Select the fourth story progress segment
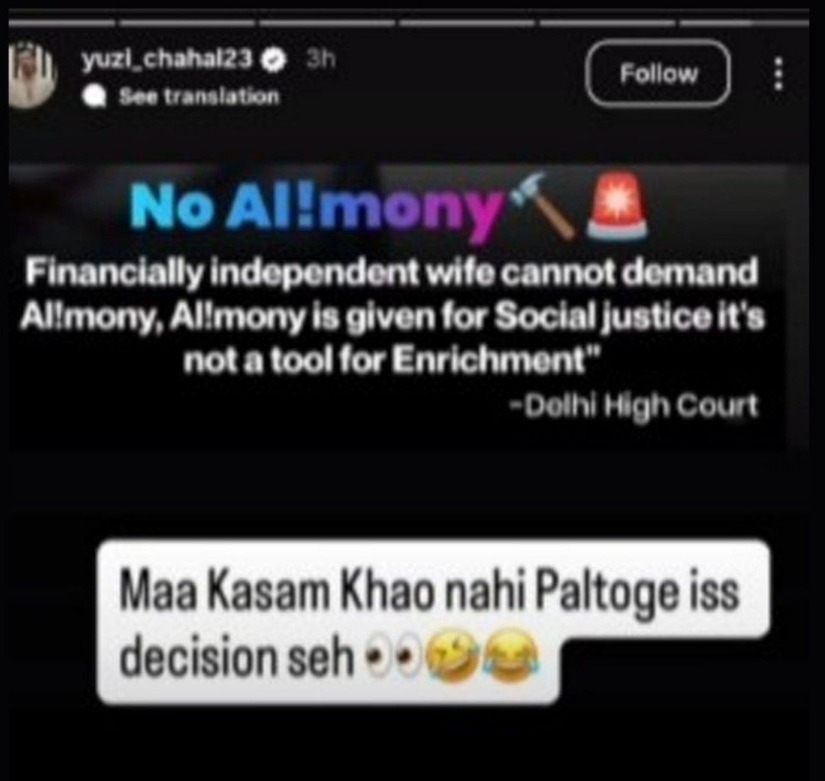This screenshot has height=781, width=825. point(467,23)
